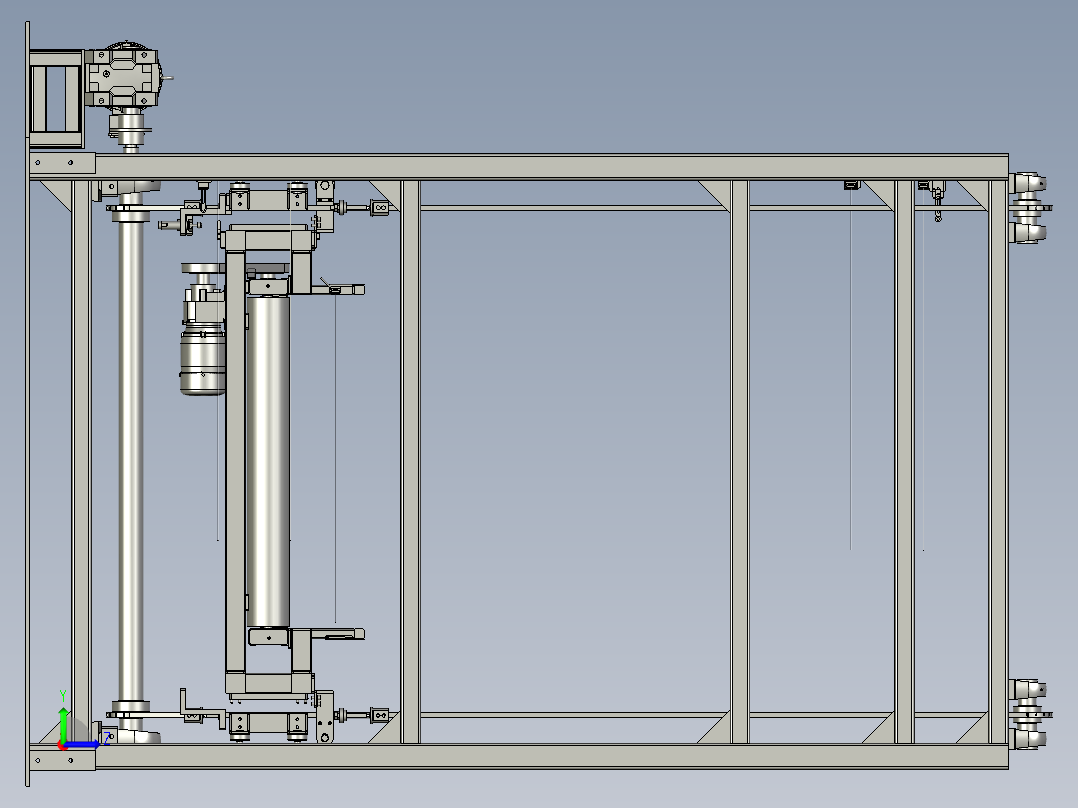The image size is (1078, 808).
Task: Click the upper arm bracket beside the roller
Action: [337, 289]
